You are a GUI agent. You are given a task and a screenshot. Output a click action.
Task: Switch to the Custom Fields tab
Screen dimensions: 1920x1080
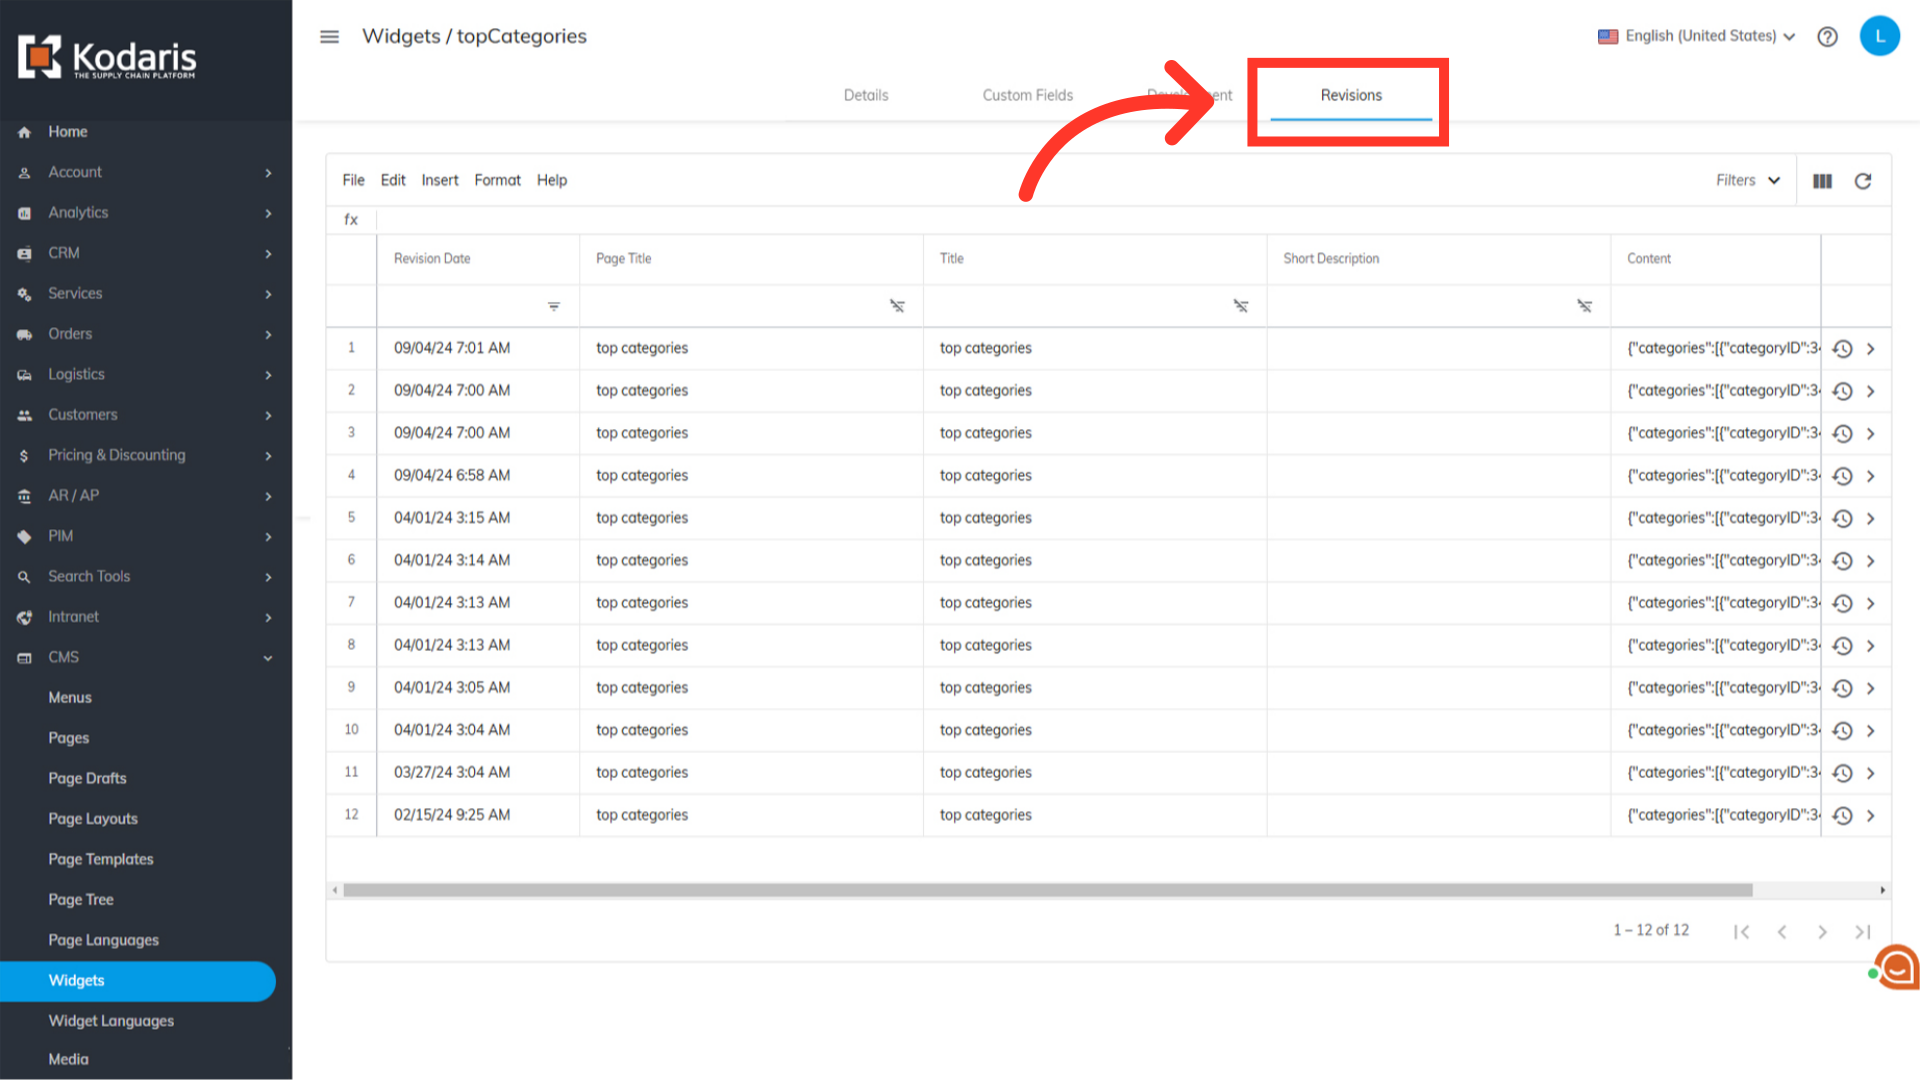[x=1027, y=96]
